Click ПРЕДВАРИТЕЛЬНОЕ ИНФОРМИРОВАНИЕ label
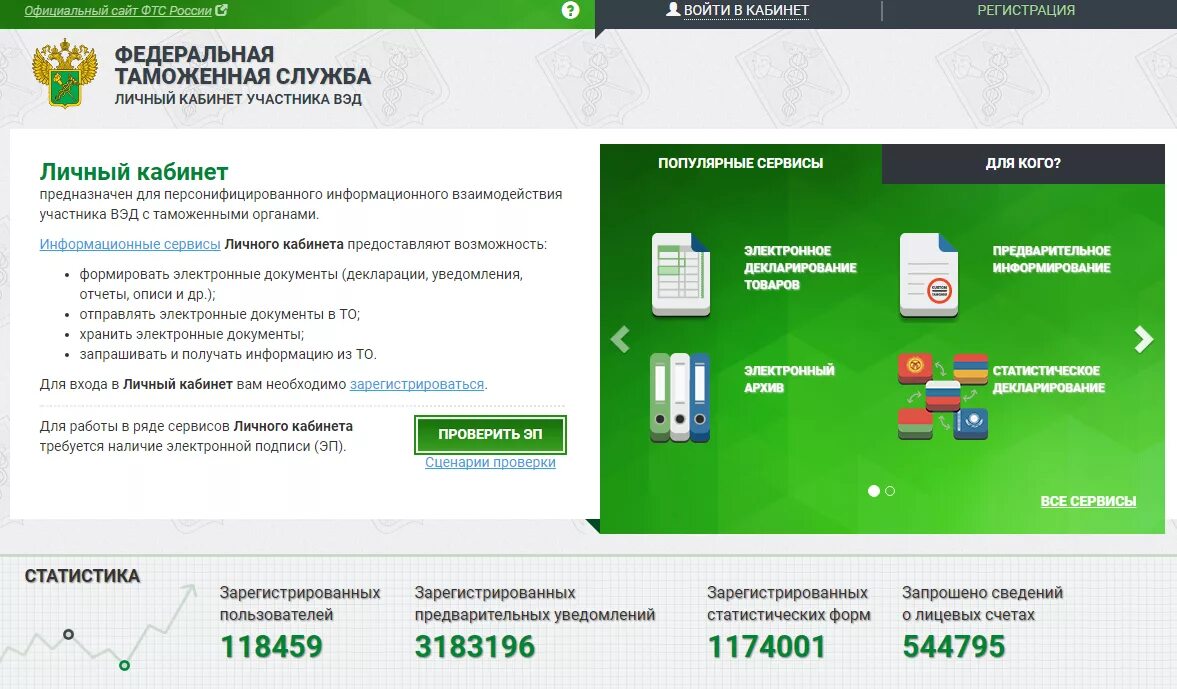This screenshot has width=1177, height=689. click(x=1052, y=259)
